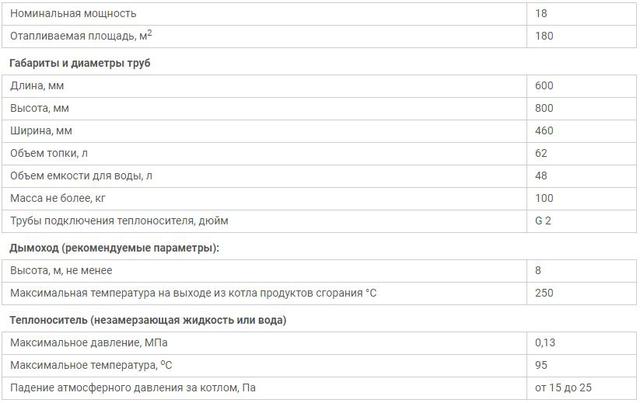The height and width of the screenshot is (403, 640).
Task: Select the 'Длина, мм' row label
Action: pos(37,86)
